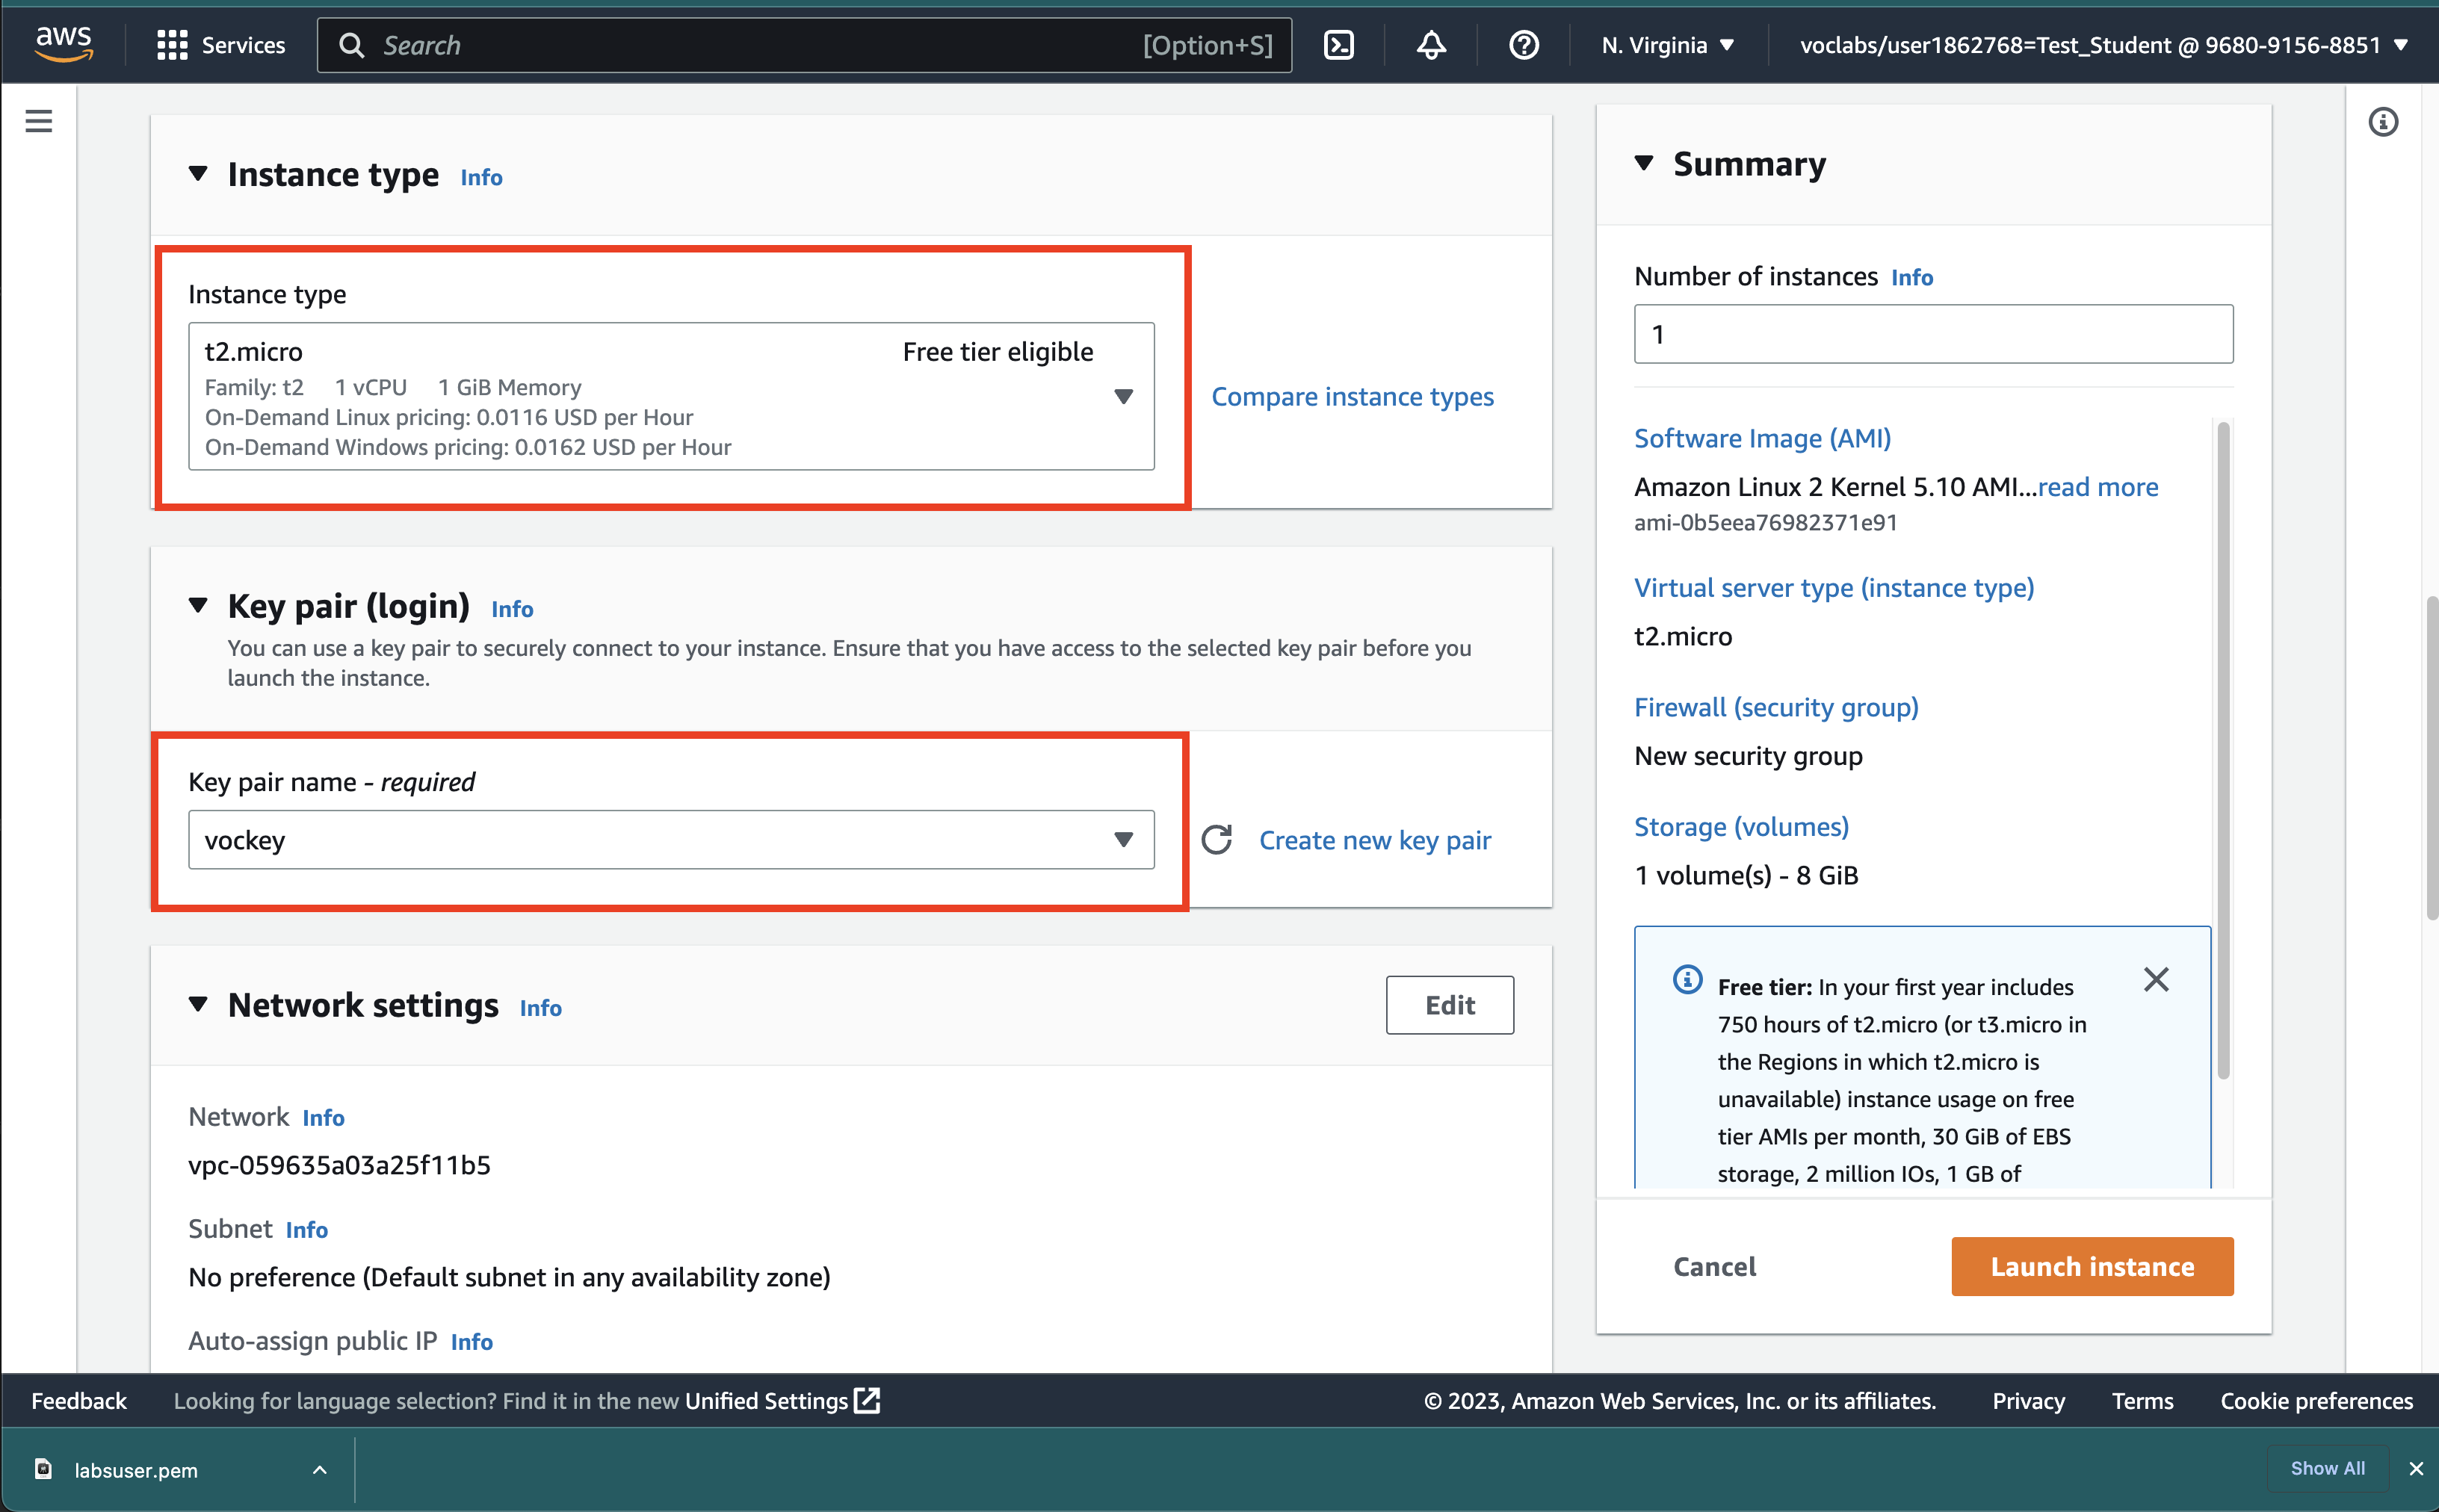
Task: Open Compare instance types link
Action: (x=1352, y=397)
